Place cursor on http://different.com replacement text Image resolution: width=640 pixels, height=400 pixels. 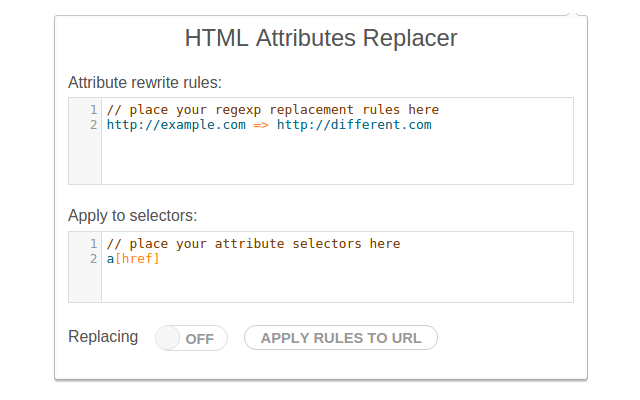click(x=353, y=125)
